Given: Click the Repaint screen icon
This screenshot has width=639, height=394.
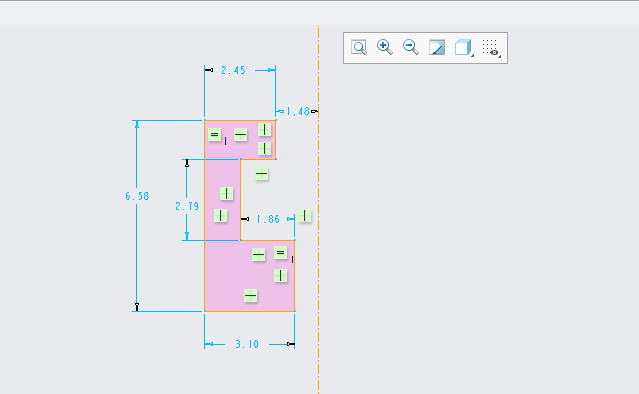Looking at the screenshot, I should 437,47.
